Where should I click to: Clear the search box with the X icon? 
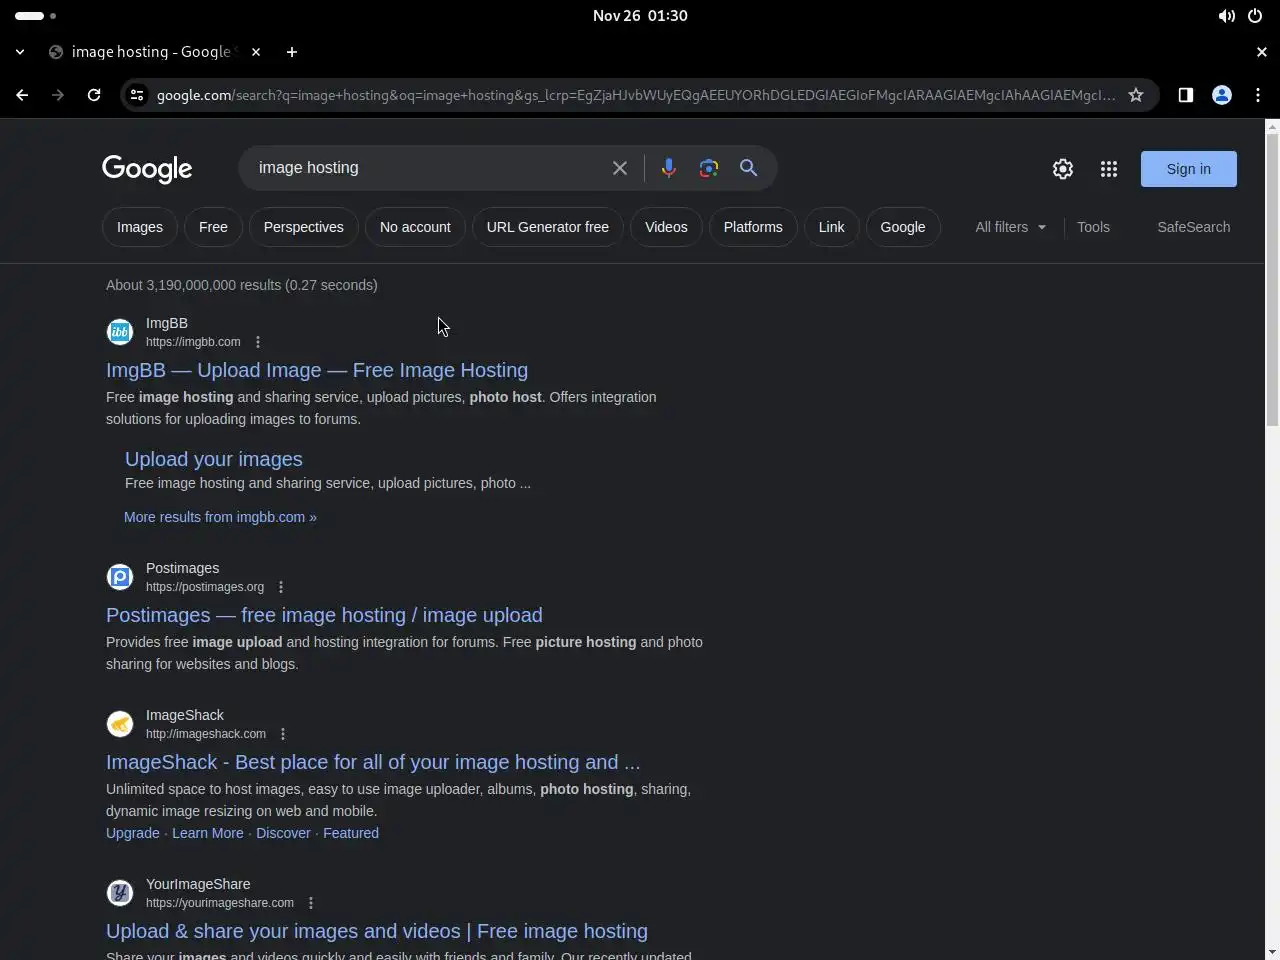pos(620,168)
